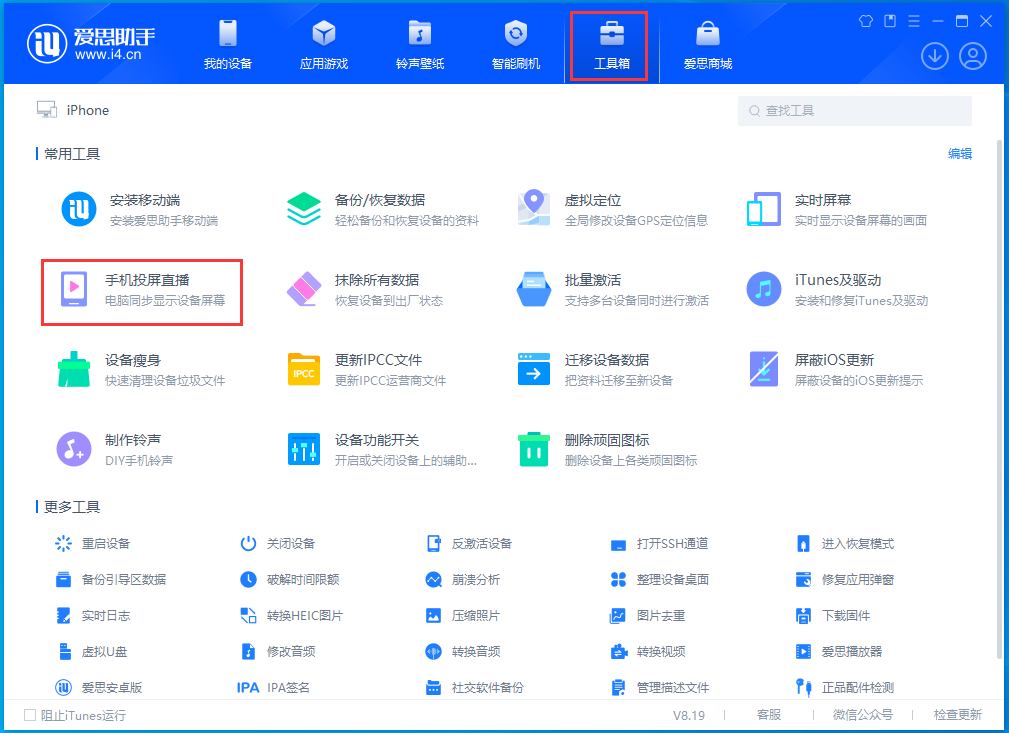Enable the 阻止iTunes运行 checkbox
Image resolution: width=1009 pixels, height=733 pixels.
(x=29, y=715)
